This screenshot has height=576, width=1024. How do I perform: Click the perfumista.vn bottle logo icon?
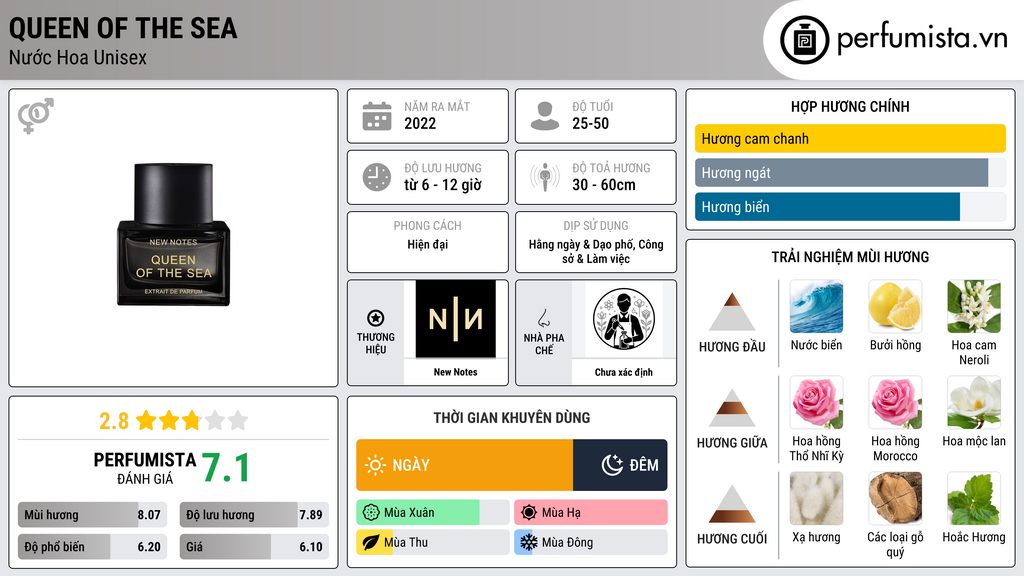coord(804,40)
